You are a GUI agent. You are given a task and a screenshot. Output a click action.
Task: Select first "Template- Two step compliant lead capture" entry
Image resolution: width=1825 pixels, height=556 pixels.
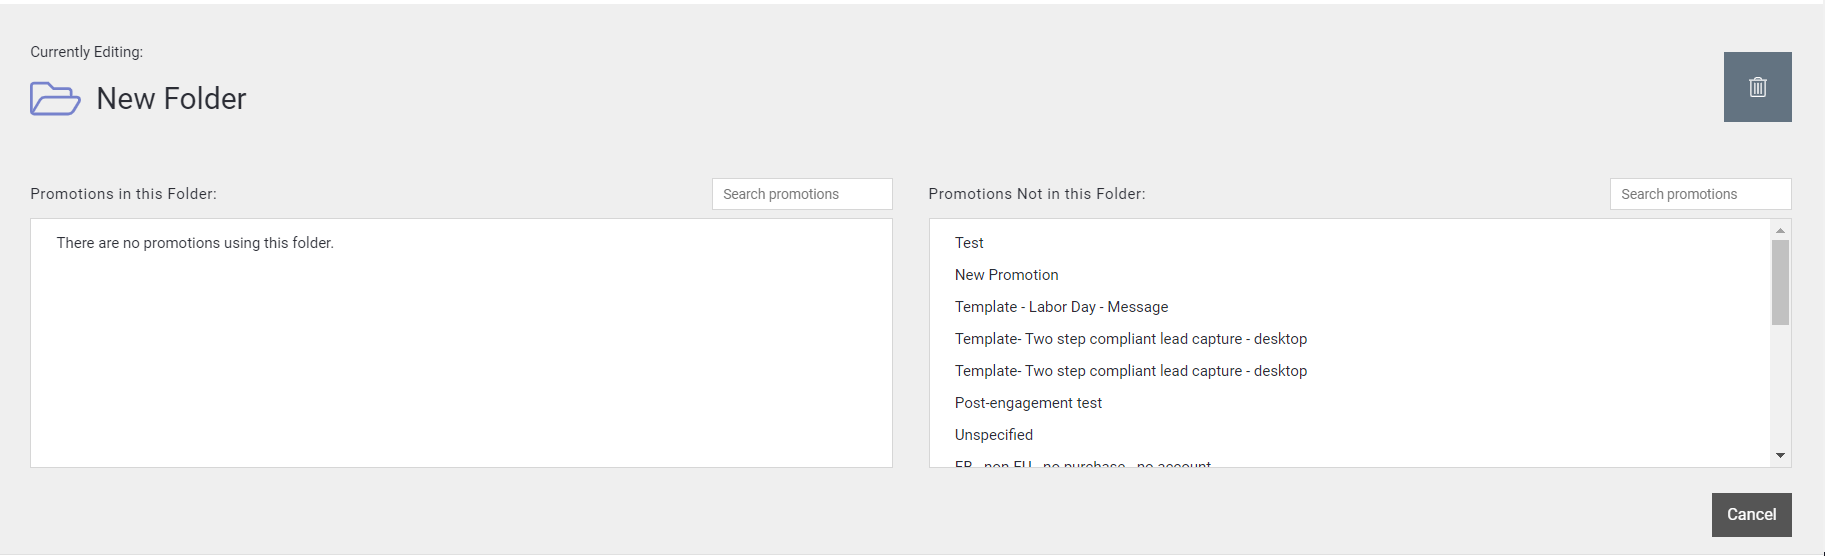(1130, 339)
